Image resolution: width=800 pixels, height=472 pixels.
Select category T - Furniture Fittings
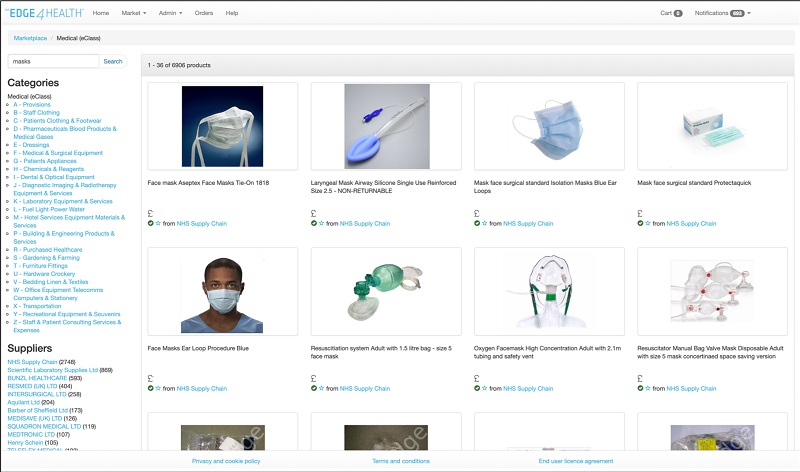tap(40, 266)
